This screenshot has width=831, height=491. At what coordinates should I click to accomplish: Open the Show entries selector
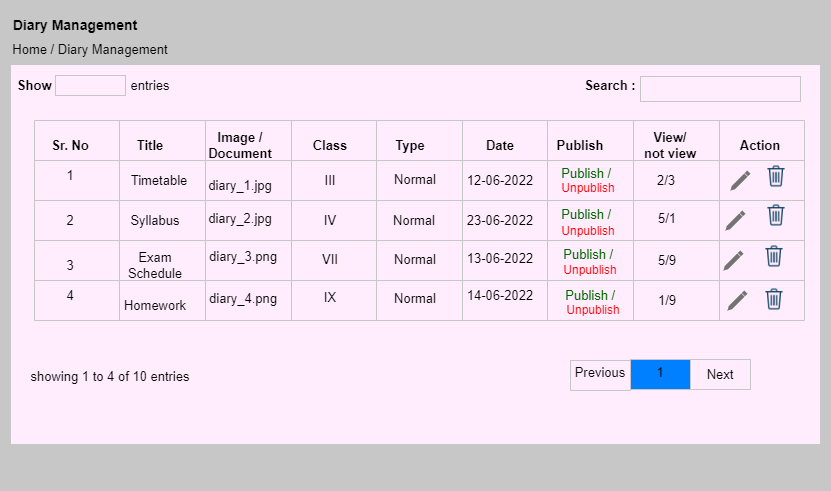coord(91,85)
